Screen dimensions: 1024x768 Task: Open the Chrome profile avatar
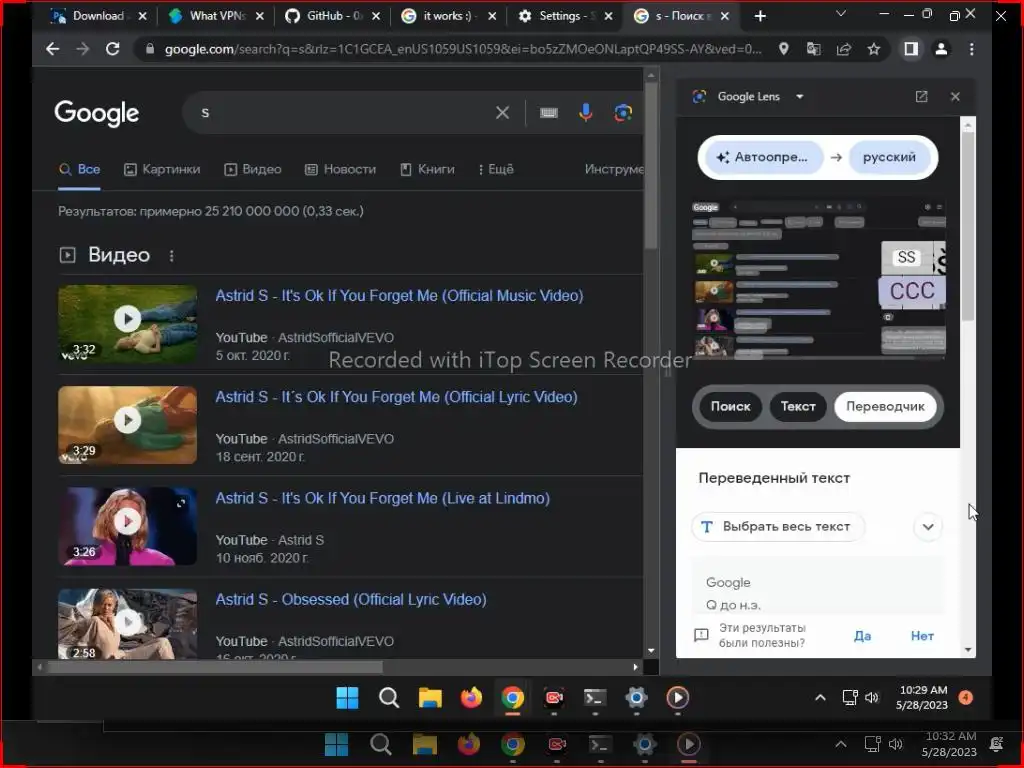(941, 49)
